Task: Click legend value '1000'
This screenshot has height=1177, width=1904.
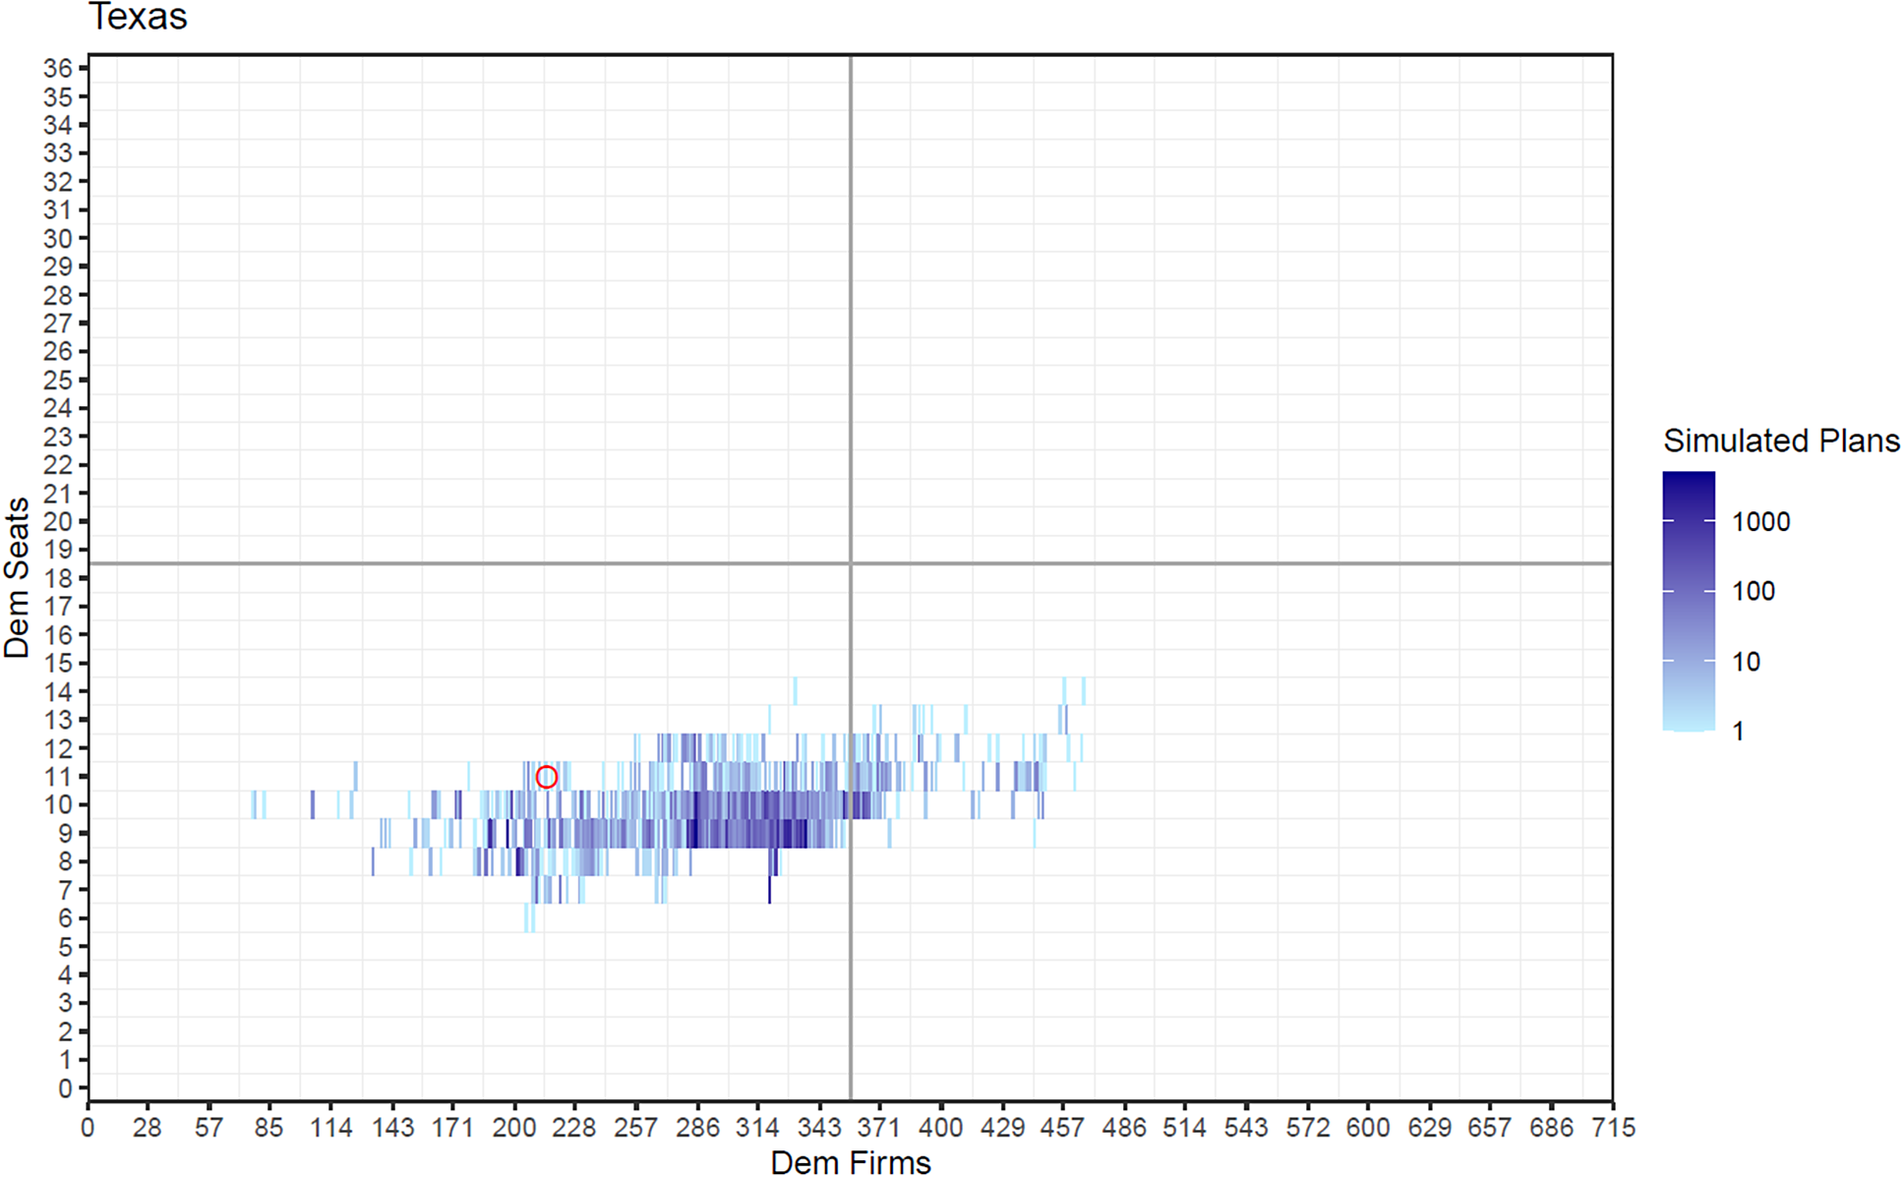Action: click(x=1761, y=521)
